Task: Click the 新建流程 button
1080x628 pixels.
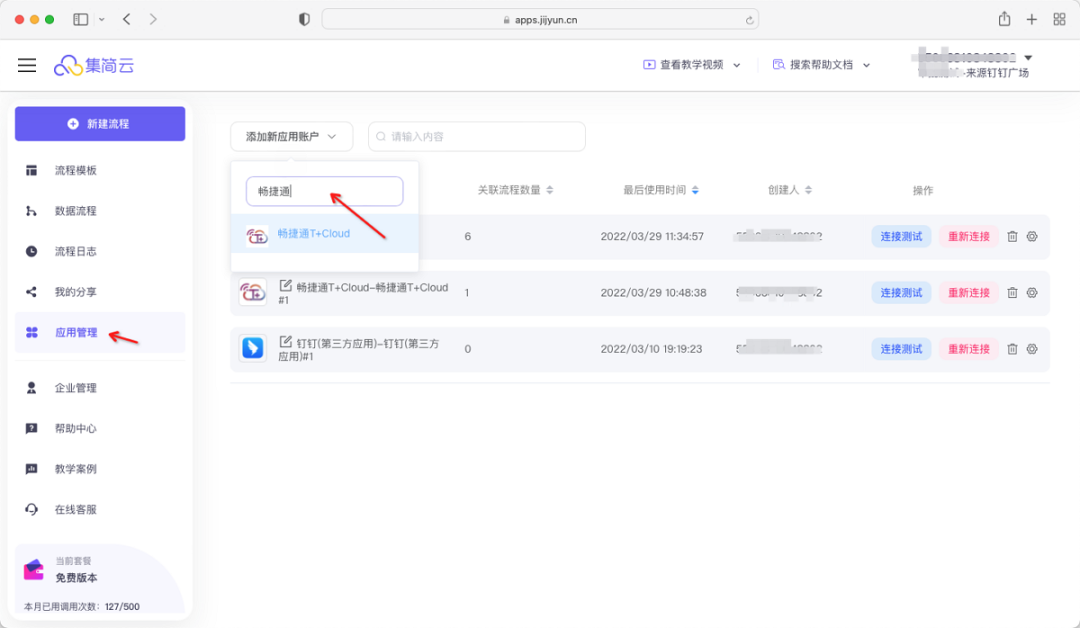Action: coord(100,124)
